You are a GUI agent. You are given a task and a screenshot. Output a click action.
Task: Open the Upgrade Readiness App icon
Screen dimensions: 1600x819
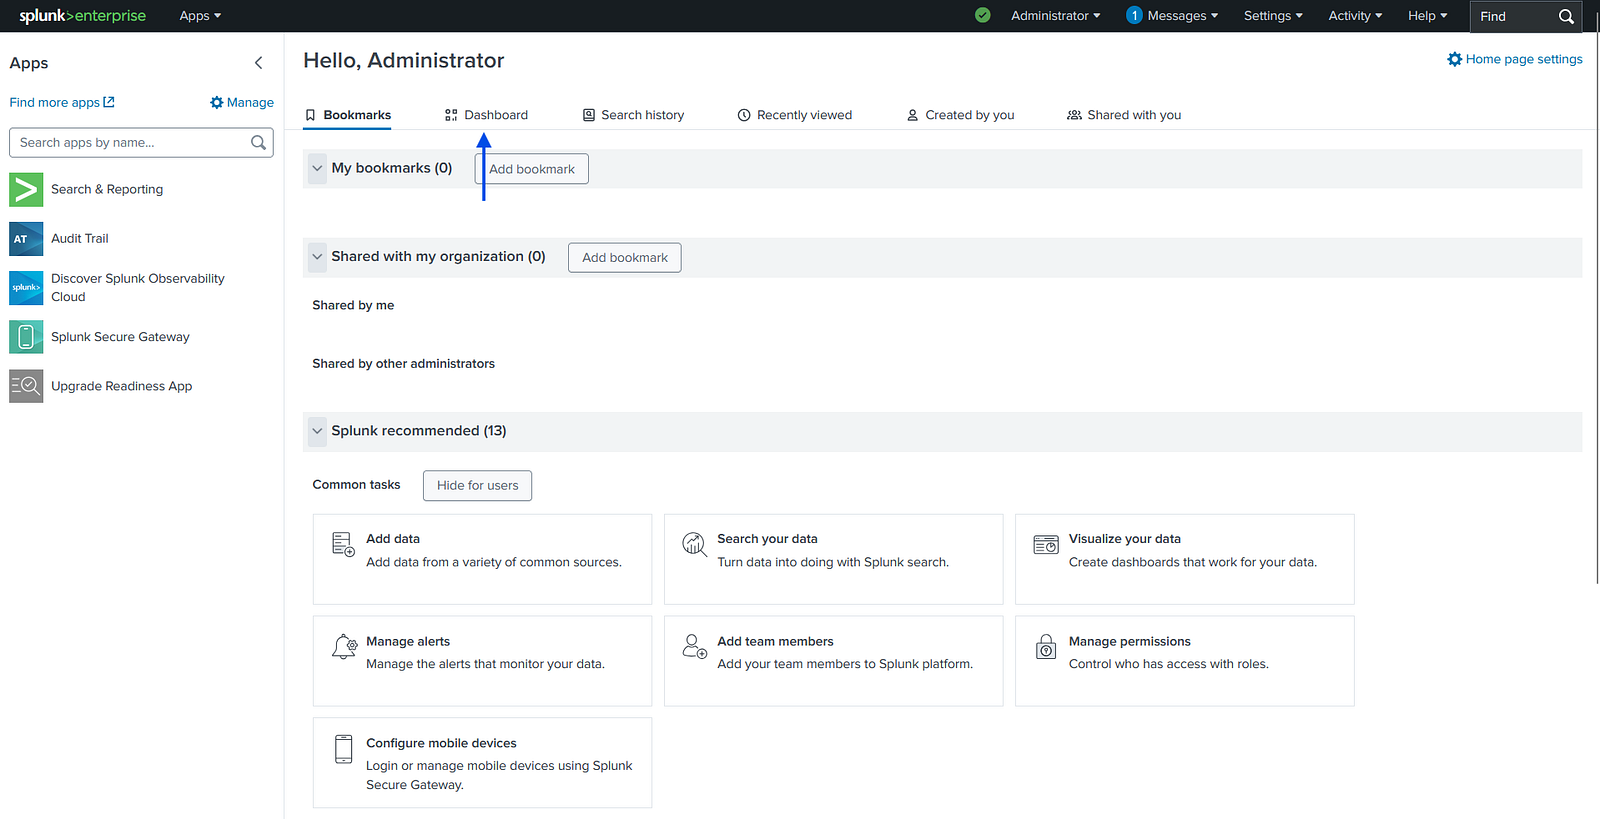pos(26,386)
